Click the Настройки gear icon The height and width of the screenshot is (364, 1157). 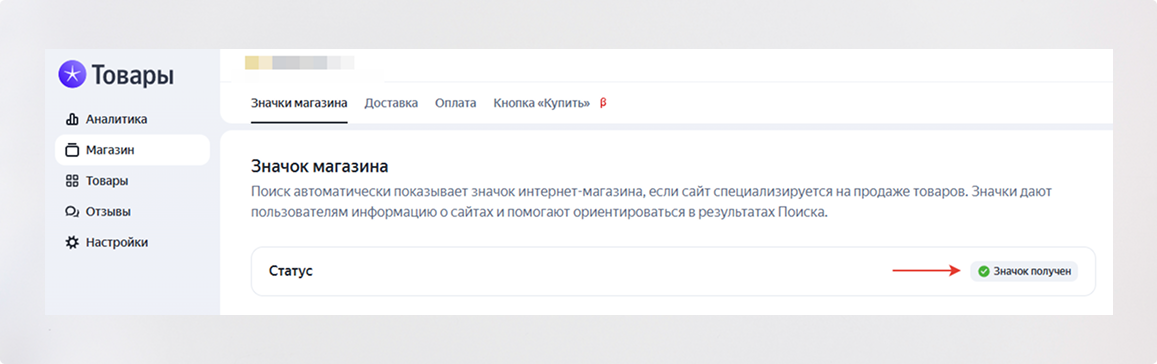(72, 242)
